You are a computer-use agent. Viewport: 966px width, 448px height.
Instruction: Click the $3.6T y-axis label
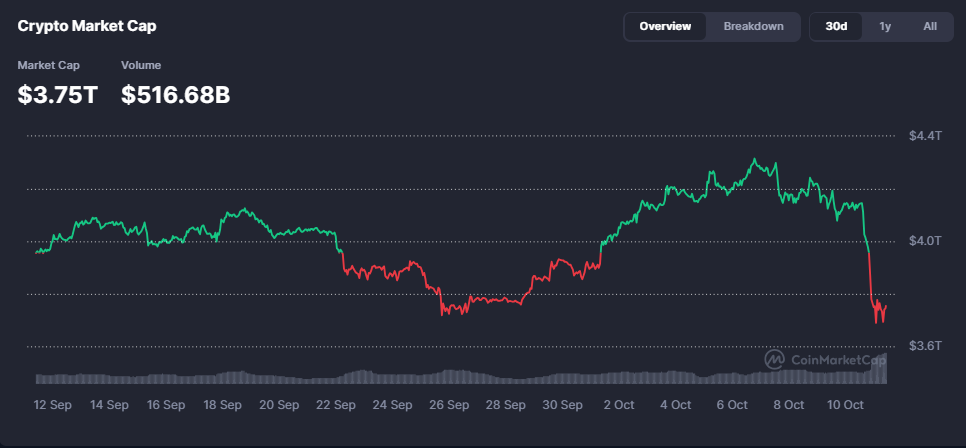pyautogui.click(x=925, y=346)
